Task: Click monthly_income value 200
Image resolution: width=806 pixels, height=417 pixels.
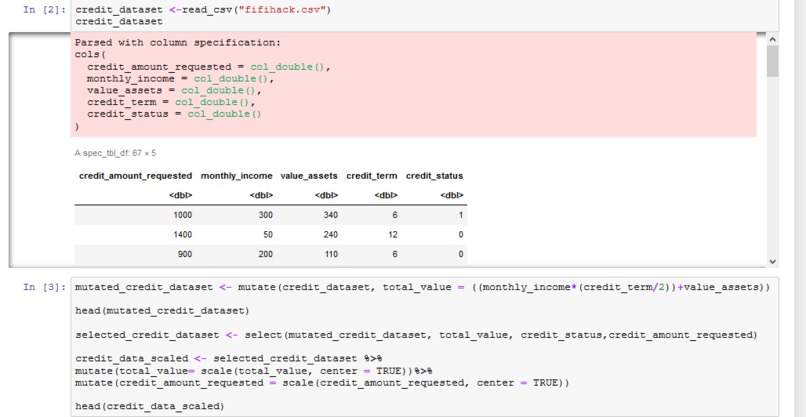Action: pos(265,254)
